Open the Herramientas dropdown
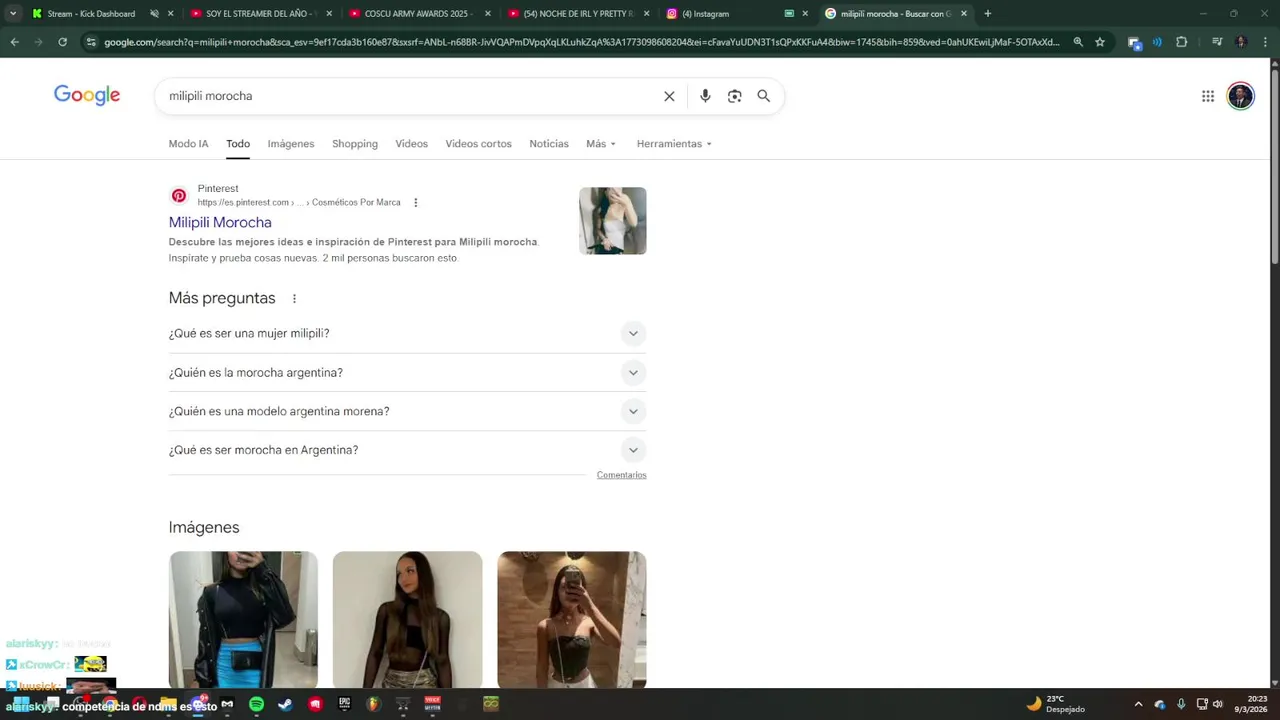The height and width of the screenshot is (720, 1280). pos(674,144)
